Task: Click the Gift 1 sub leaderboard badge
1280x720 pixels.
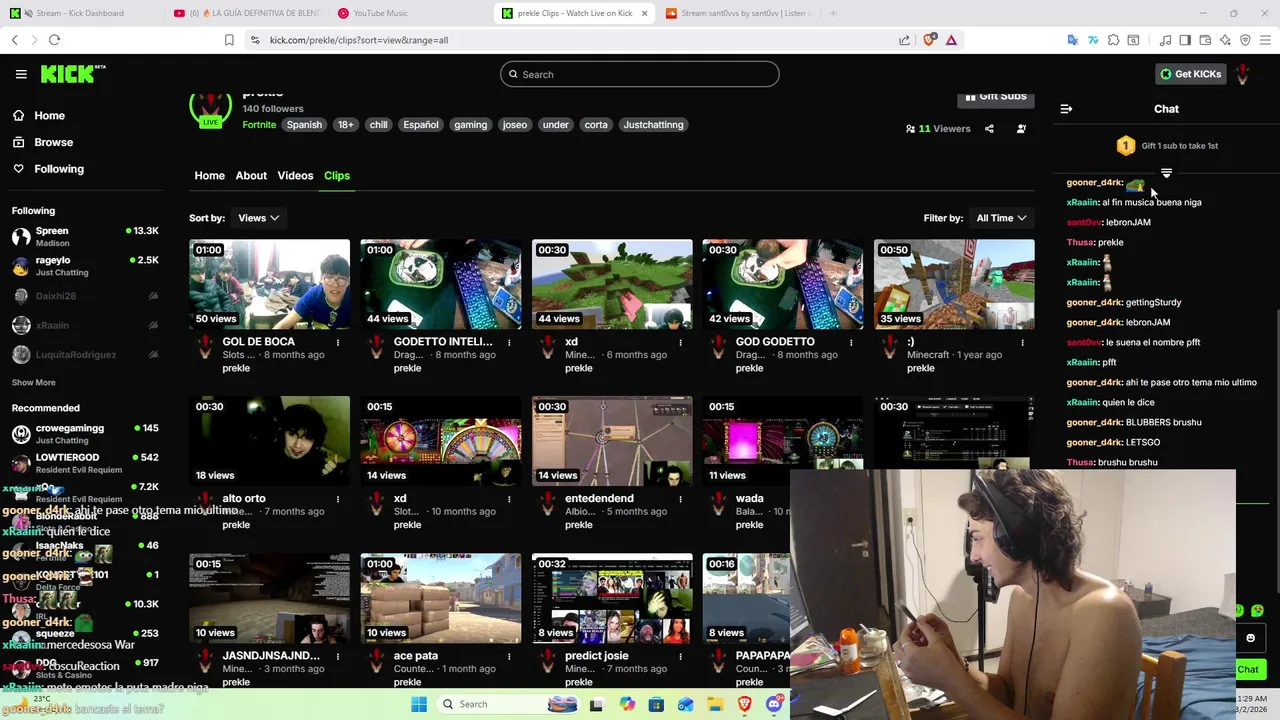Action: (x=1125, y=146)
